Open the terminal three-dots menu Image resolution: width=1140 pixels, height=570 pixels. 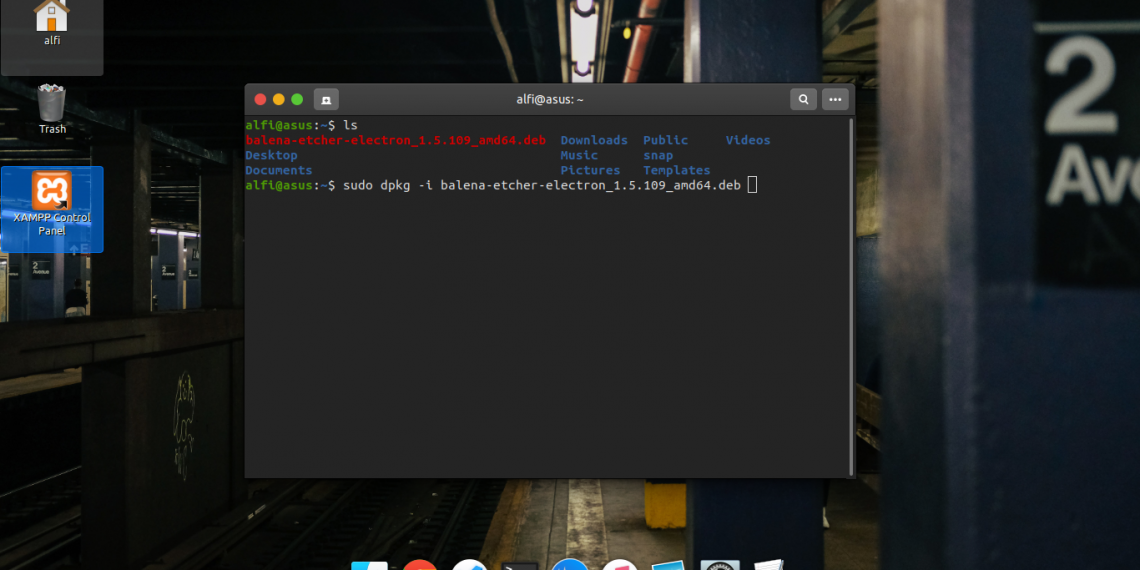pyautogui.click(x=835, y=99)
